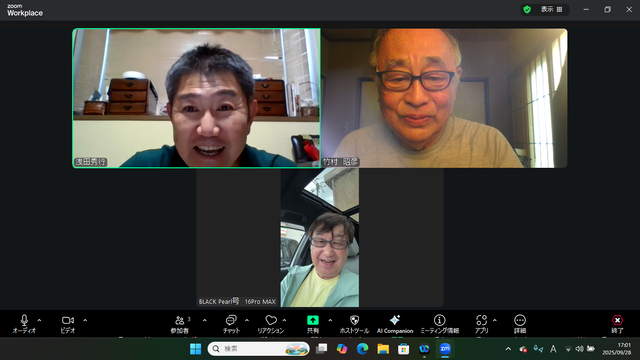This screenshot has height=360, width=640.
Task: Check the green encryption shield icon
Action: 527,9
